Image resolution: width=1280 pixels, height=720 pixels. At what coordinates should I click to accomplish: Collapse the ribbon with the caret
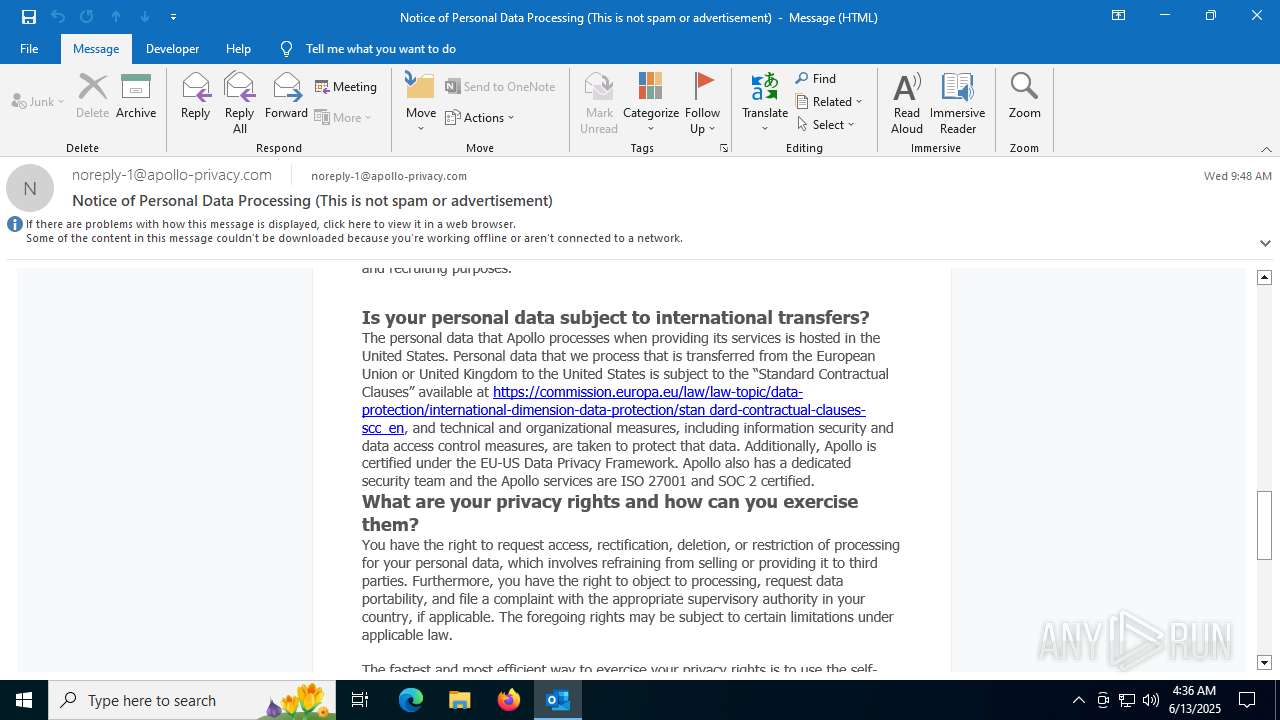(x=1266, y=149)
